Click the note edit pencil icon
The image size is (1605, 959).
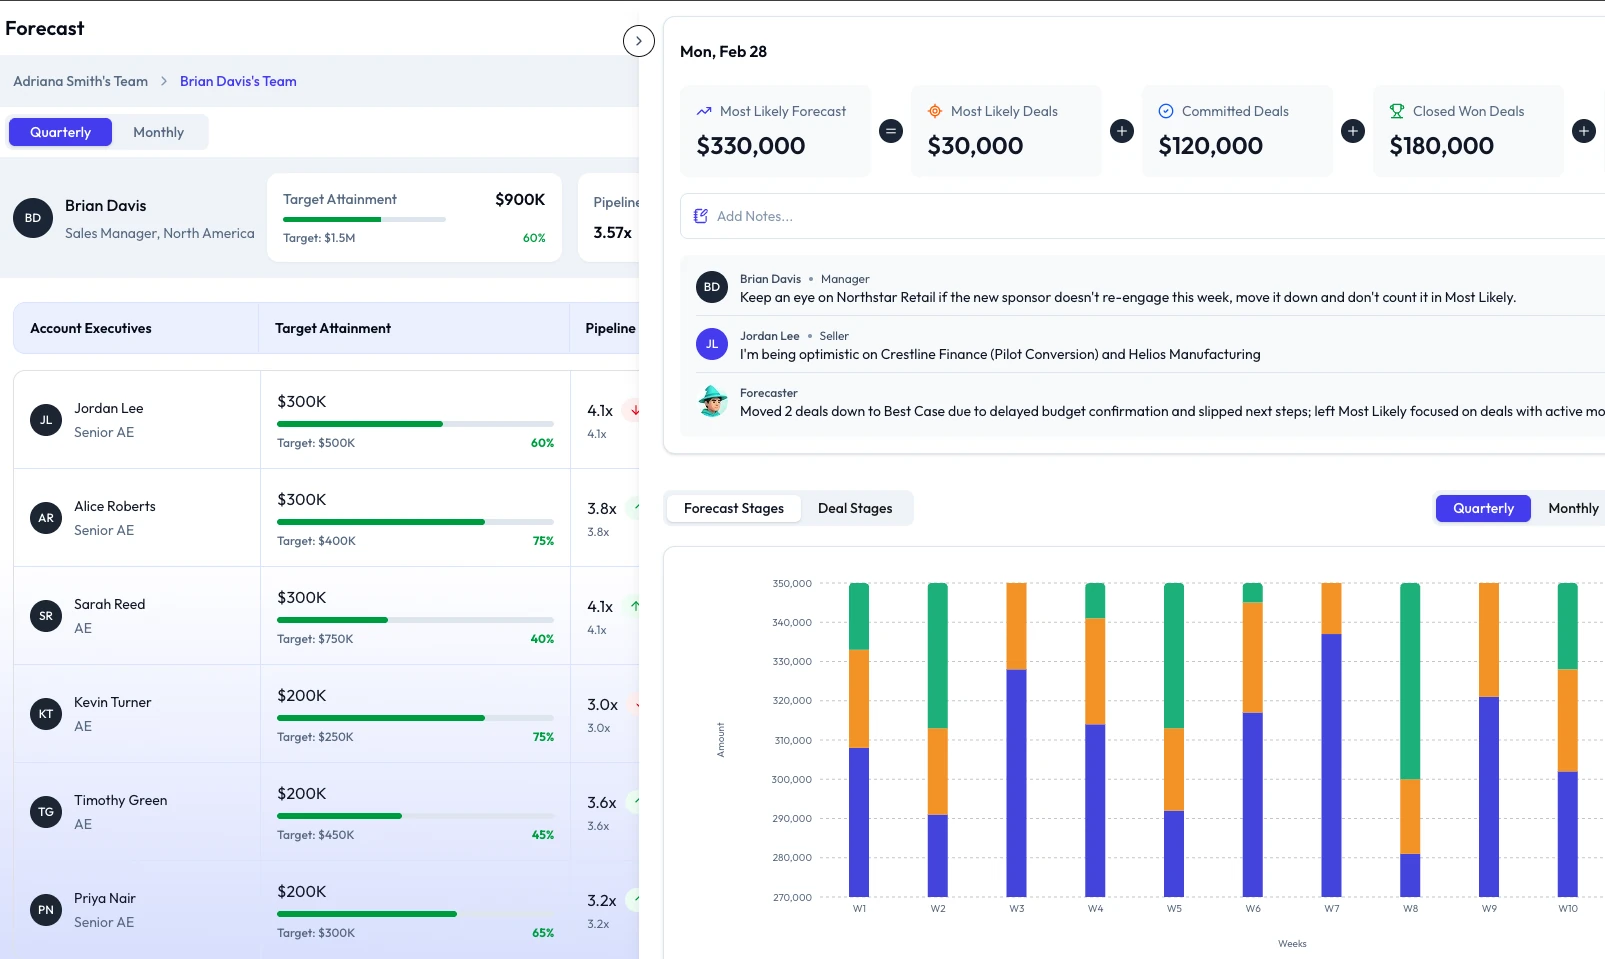tap(701, 216)
